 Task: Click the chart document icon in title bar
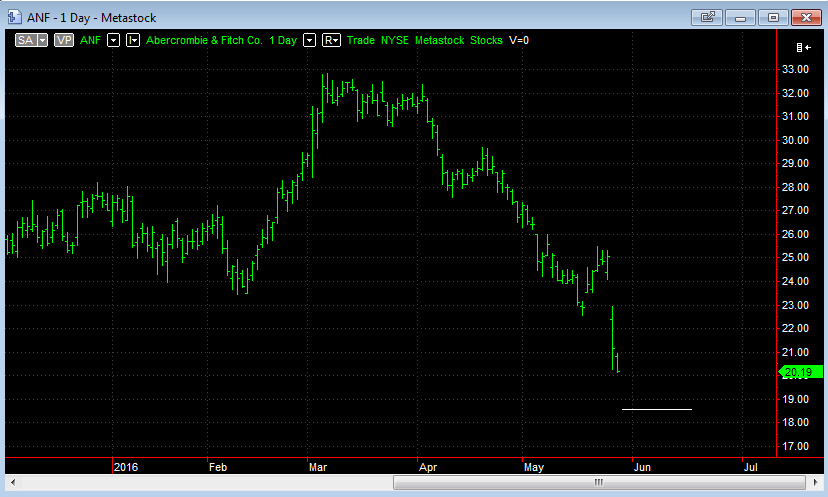point(14,17)
